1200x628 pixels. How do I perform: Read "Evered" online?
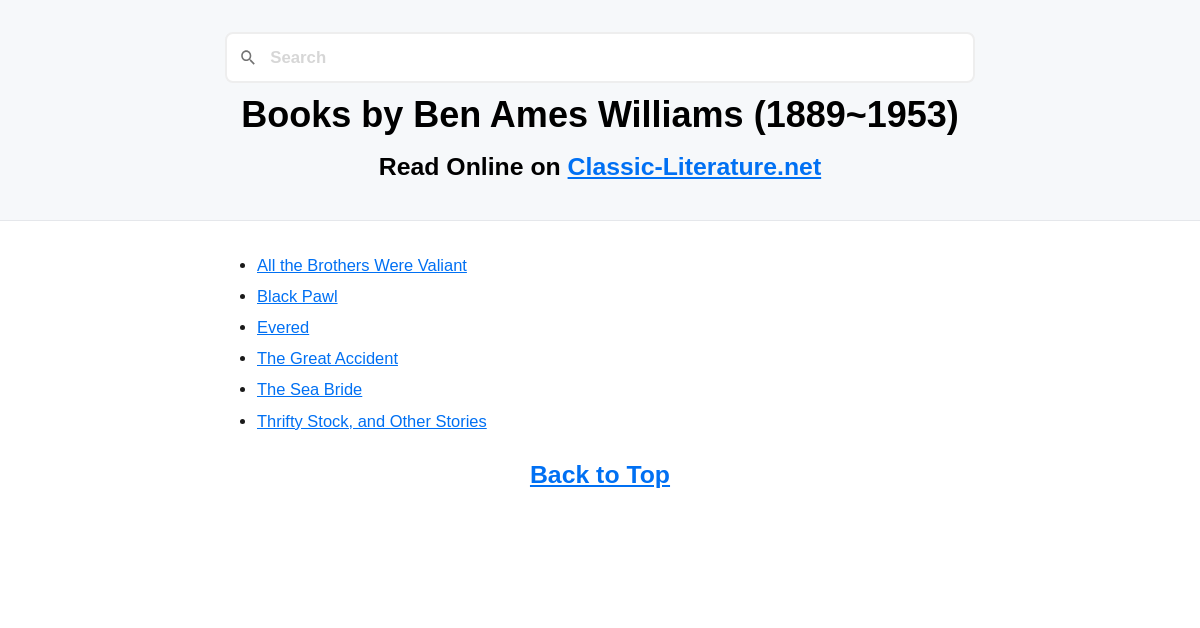click(x=283, y=327)
